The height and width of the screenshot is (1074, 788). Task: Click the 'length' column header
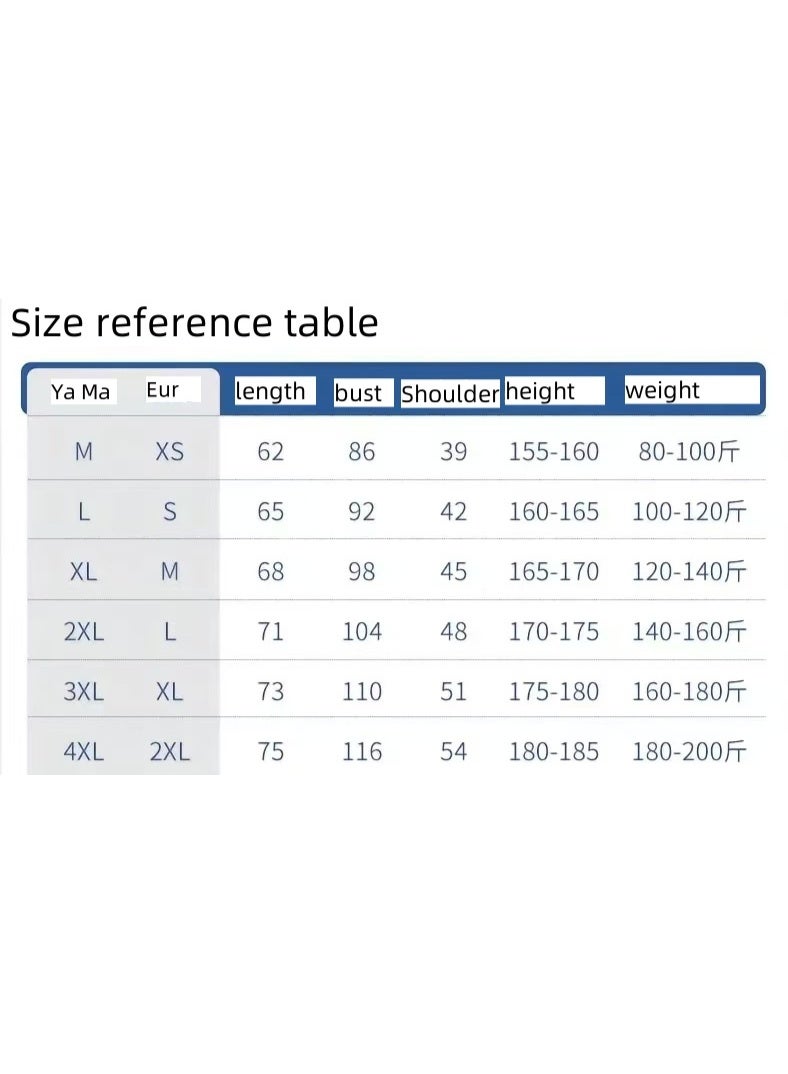coord(270,391)
